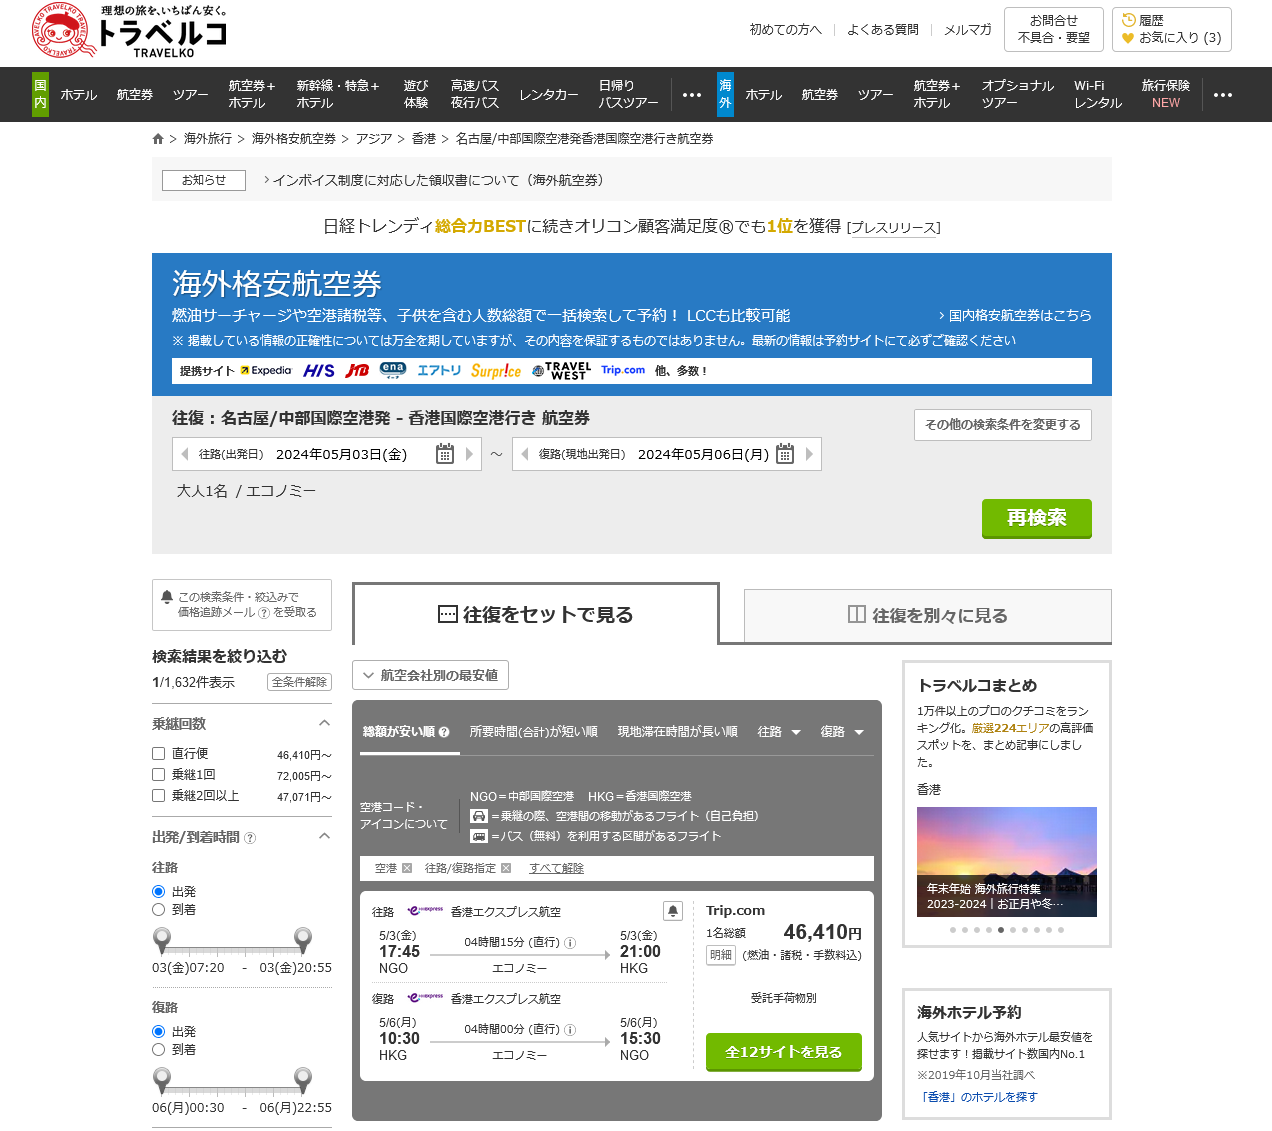Select 到着 radio under 往路
Viewport: 1272px width, 1131px height.
[158, 910]
